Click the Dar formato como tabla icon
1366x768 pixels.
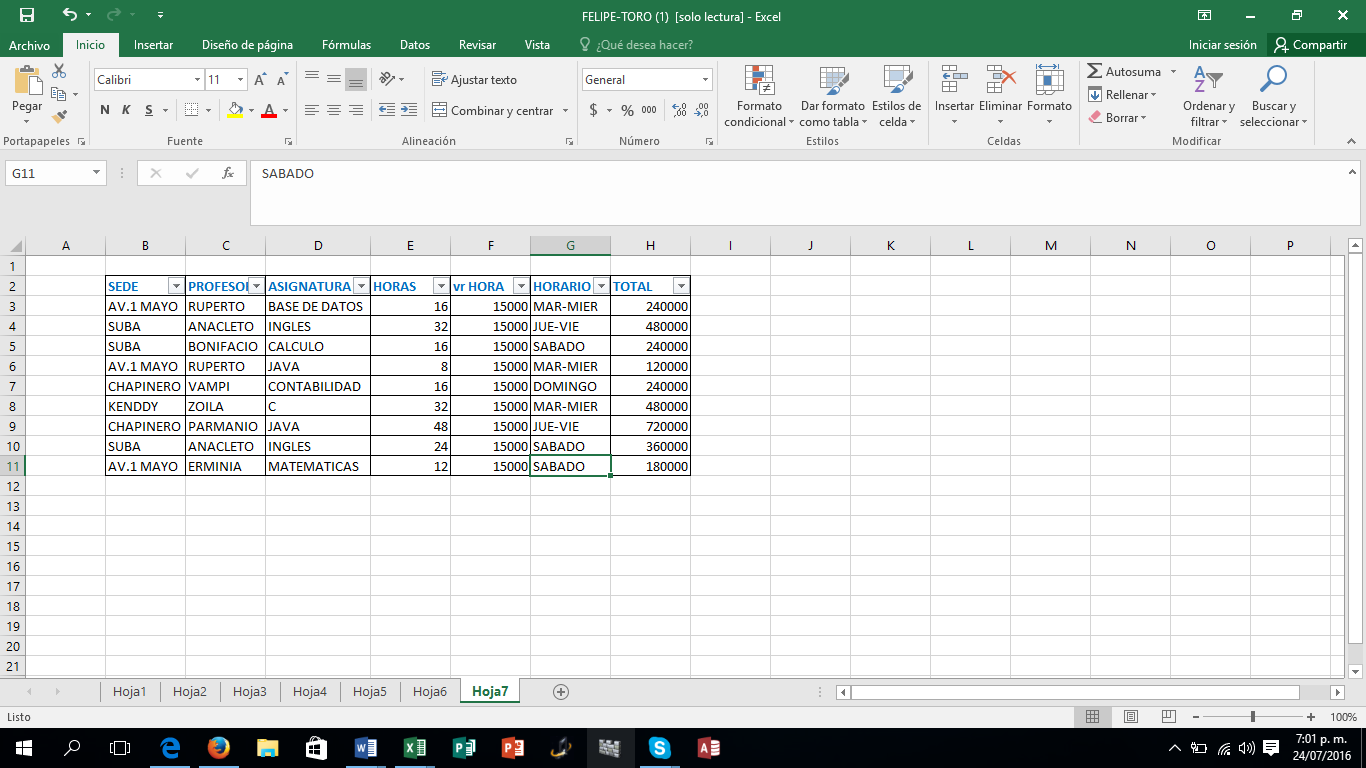click(x=833, y=97)
